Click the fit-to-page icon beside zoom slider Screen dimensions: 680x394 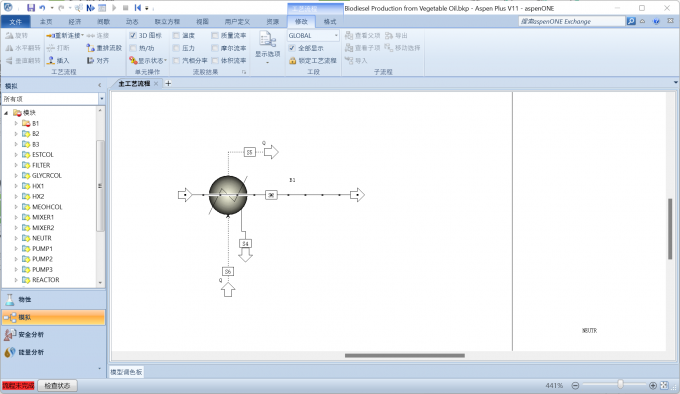[x=664, y=385]
